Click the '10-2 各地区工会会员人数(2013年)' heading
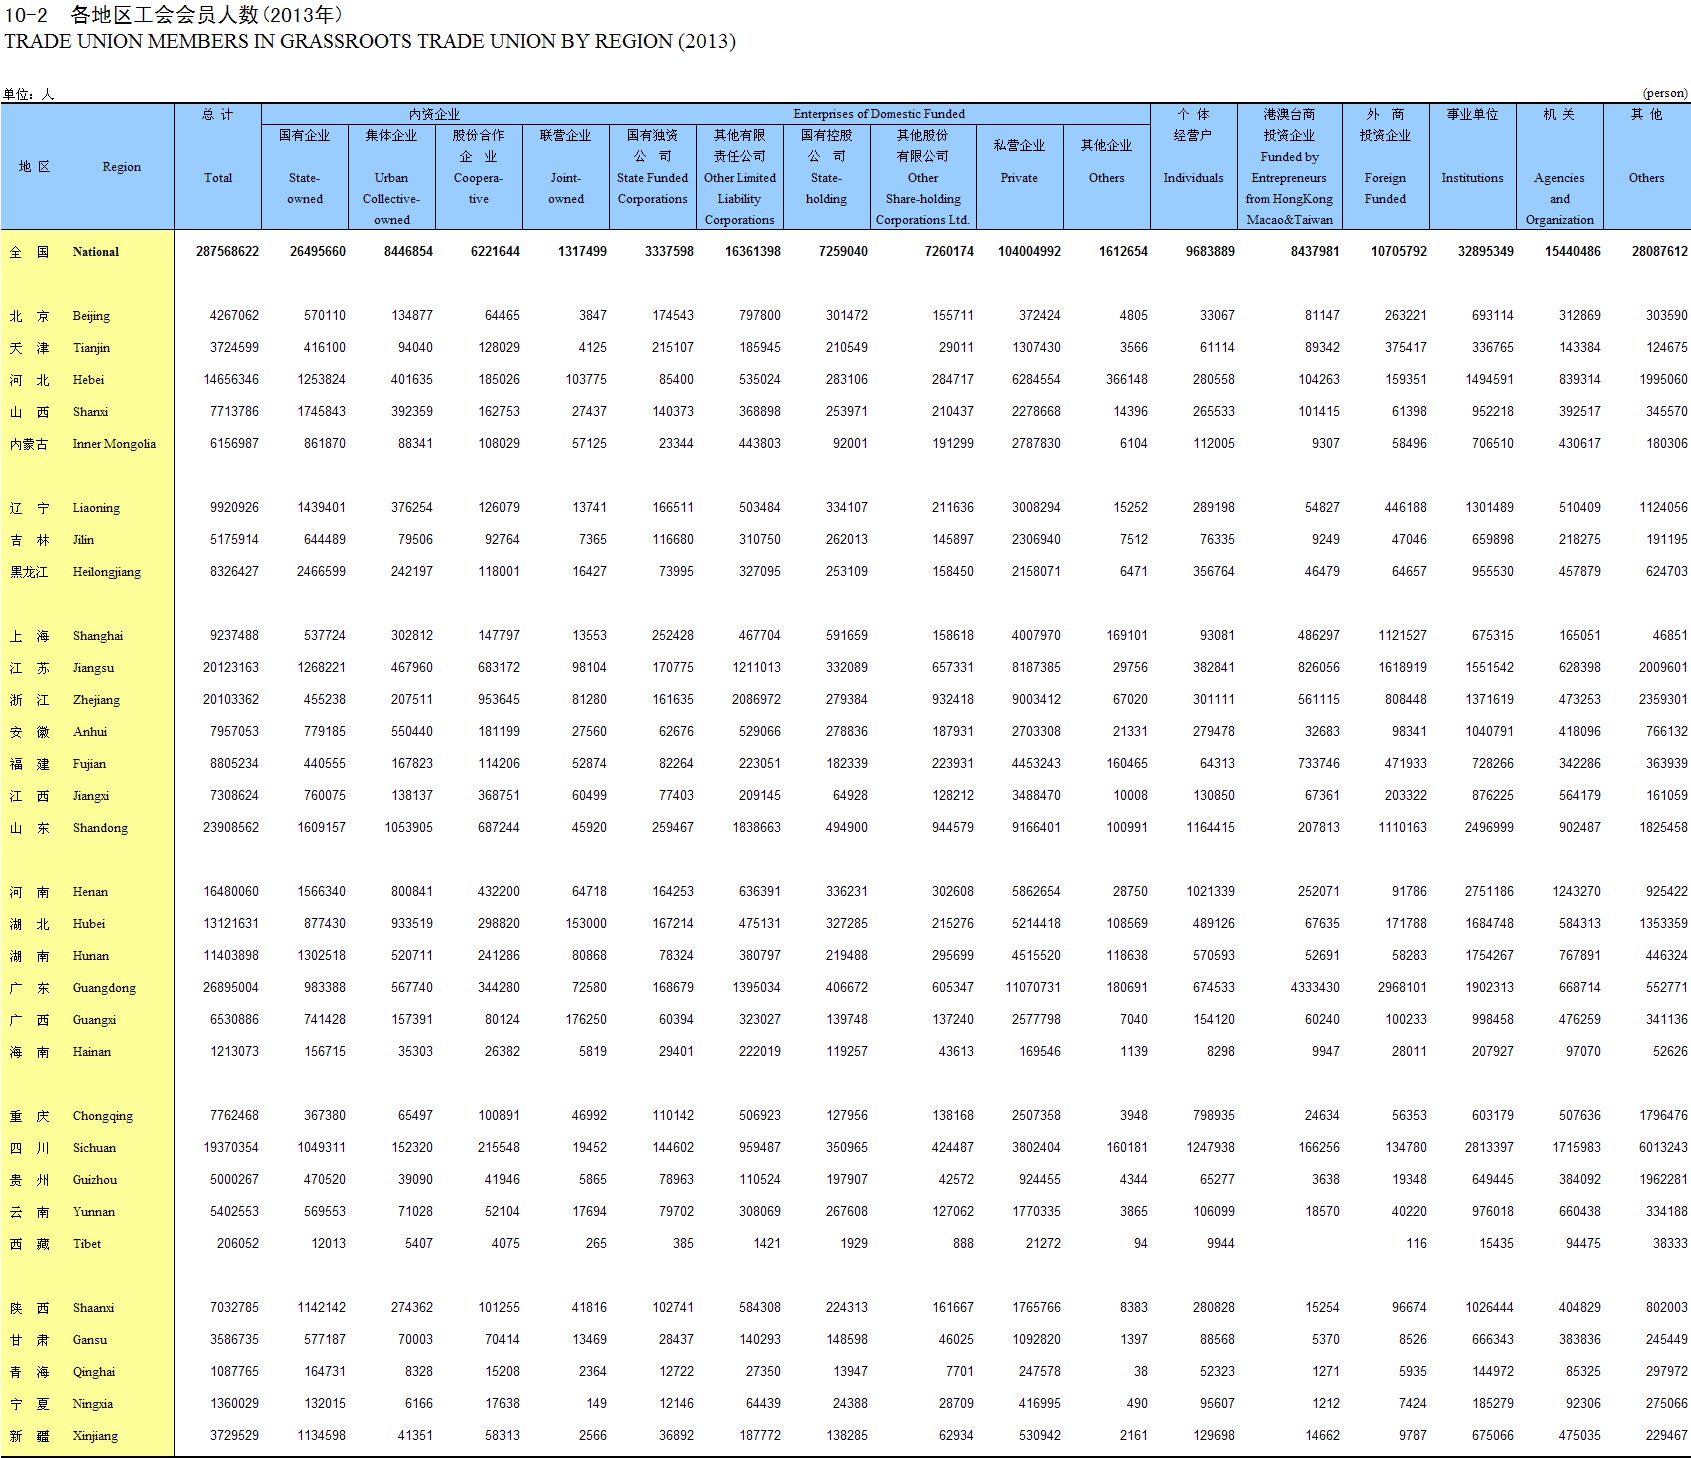 pyautogui.click(x=175, y=15)
